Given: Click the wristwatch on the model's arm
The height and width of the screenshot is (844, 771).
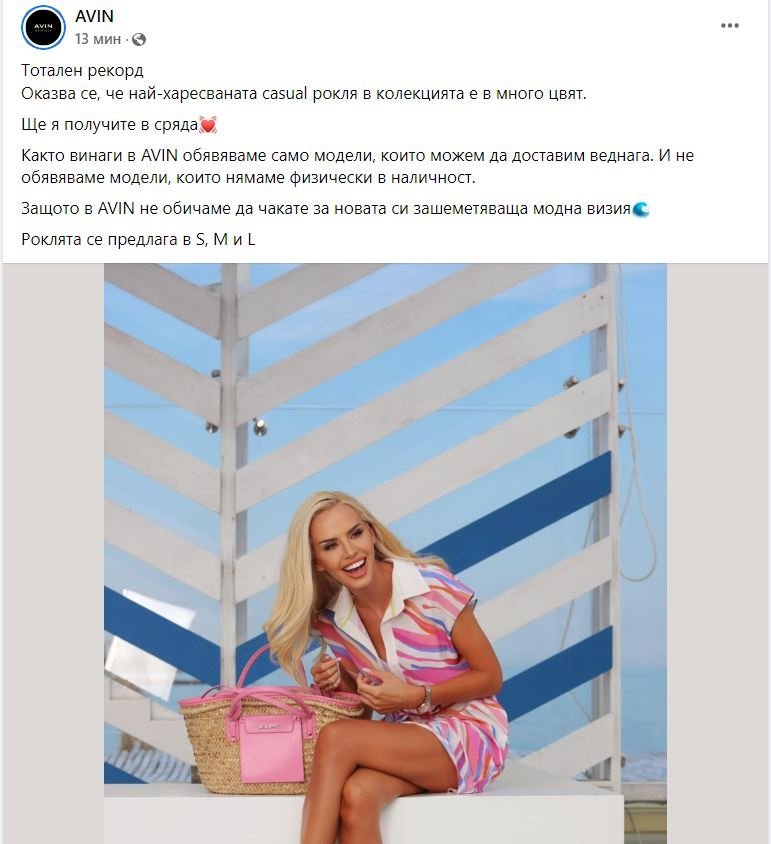Looking at the screenshot, I should point(425,699).
